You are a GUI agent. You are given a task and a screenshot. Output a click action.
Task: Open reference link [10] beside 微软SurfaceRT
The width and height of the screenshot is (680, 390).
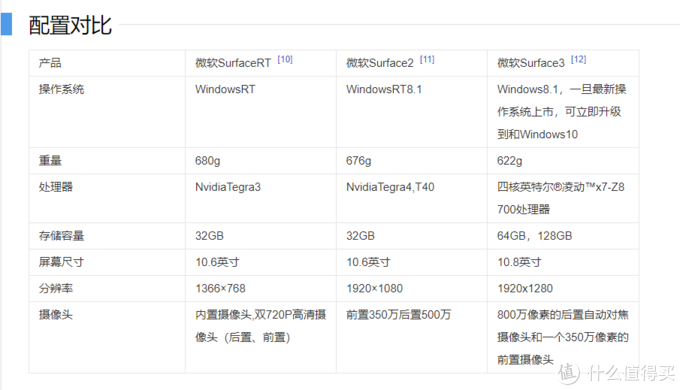point(285,59)
